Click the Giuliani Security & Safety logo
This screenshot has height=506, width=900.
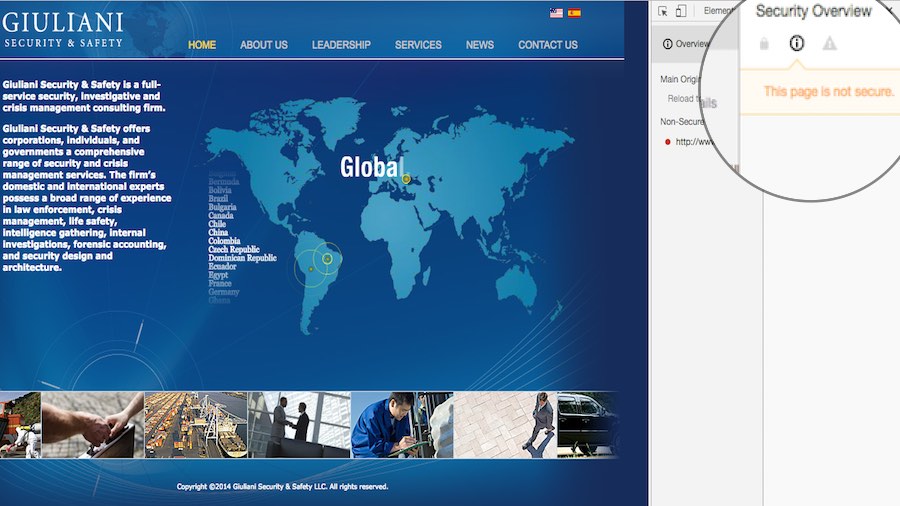pos(63,29)
